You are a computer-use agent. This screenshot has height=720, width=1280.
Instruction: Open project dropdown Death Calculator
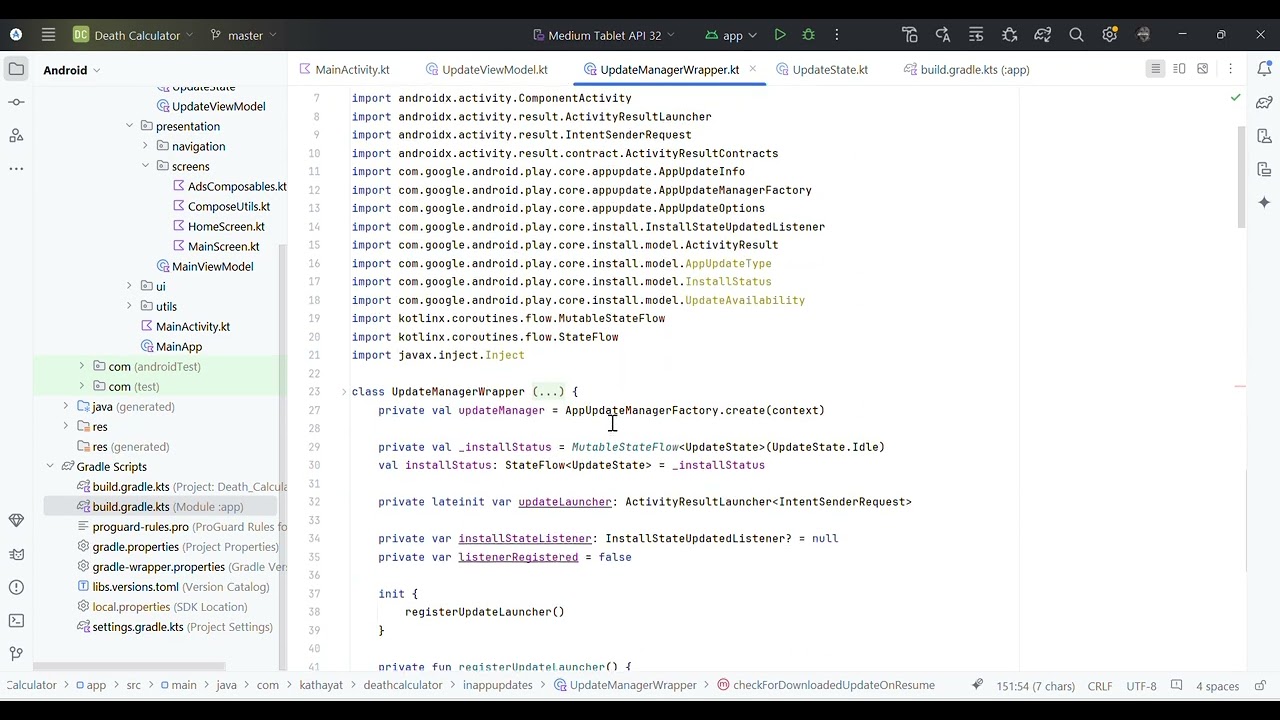[133, 35]
